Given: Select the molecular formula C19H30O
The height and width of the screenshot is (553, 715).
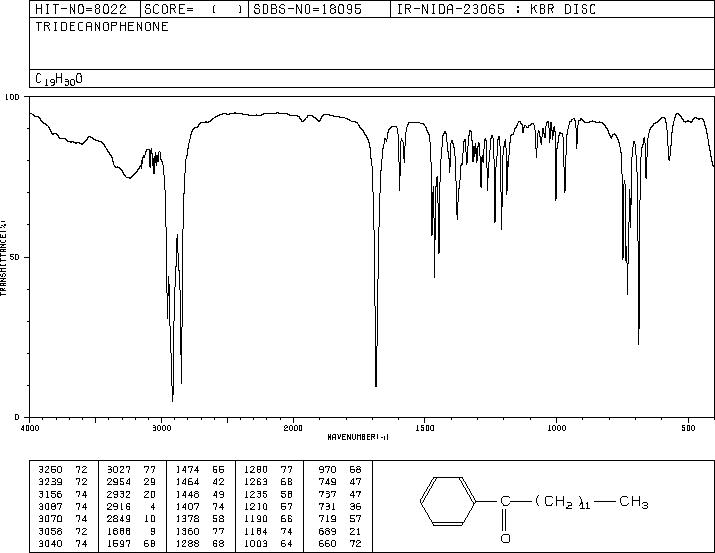Looking at the screenshot, I should pyautogui.click(x=59, y=79).
